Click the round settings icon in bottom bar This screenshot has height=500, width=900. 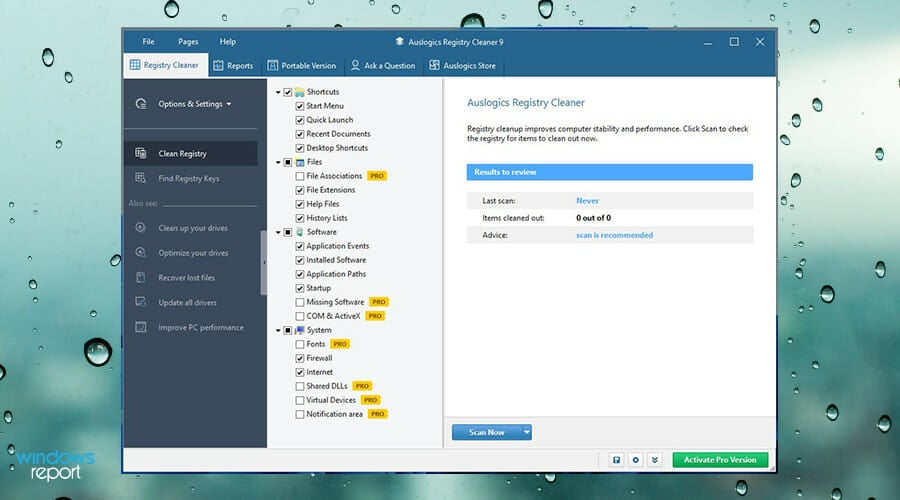[x=635, y=460]
